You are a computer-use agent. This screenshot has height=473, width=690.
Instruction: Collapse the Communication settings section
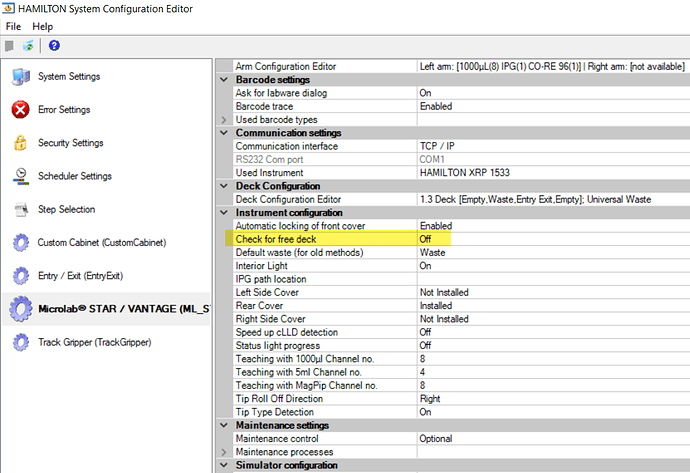pos(224,133)
